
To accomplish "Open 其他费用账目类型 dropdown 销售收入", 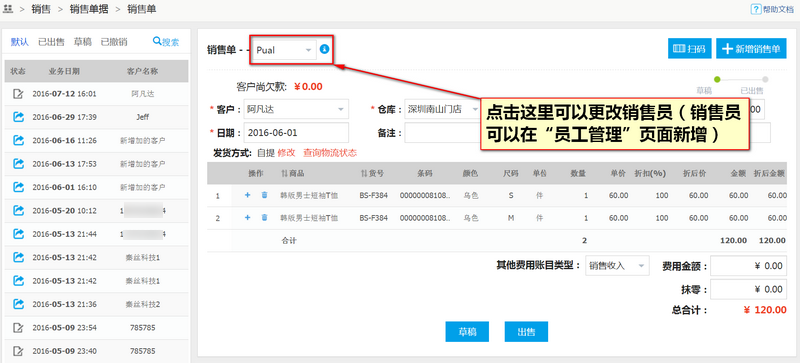I will [x=617, y=266].
